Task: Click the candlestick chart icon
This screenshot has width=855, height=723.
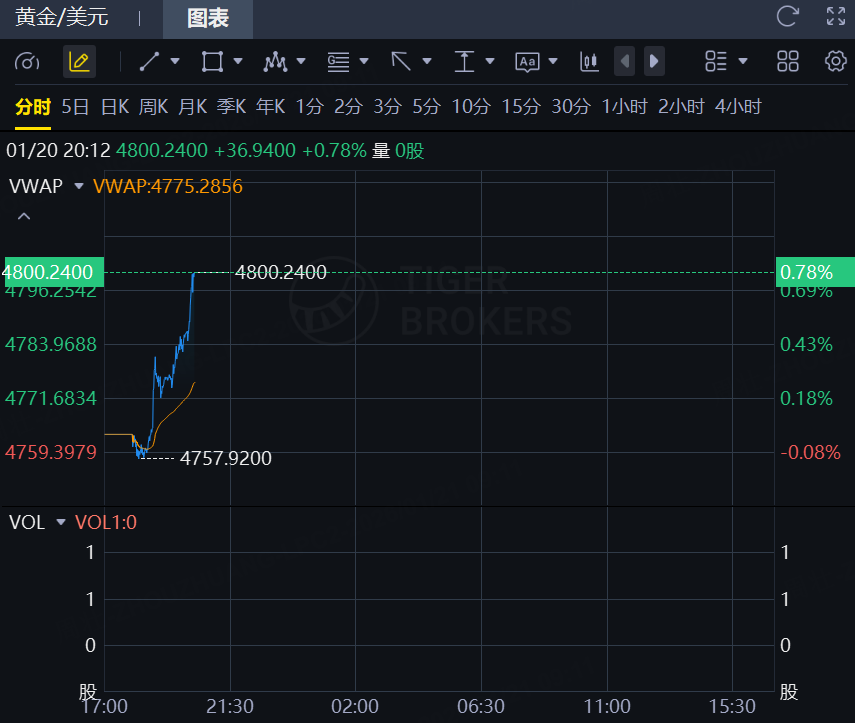Action: (x=589, y=62)
